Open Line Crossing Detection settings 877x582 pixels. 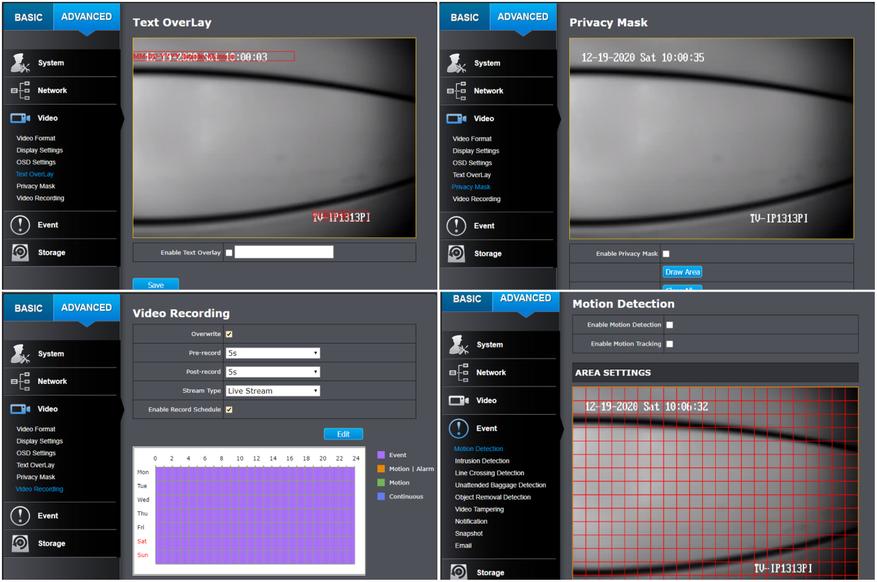(x=489, y=473)
